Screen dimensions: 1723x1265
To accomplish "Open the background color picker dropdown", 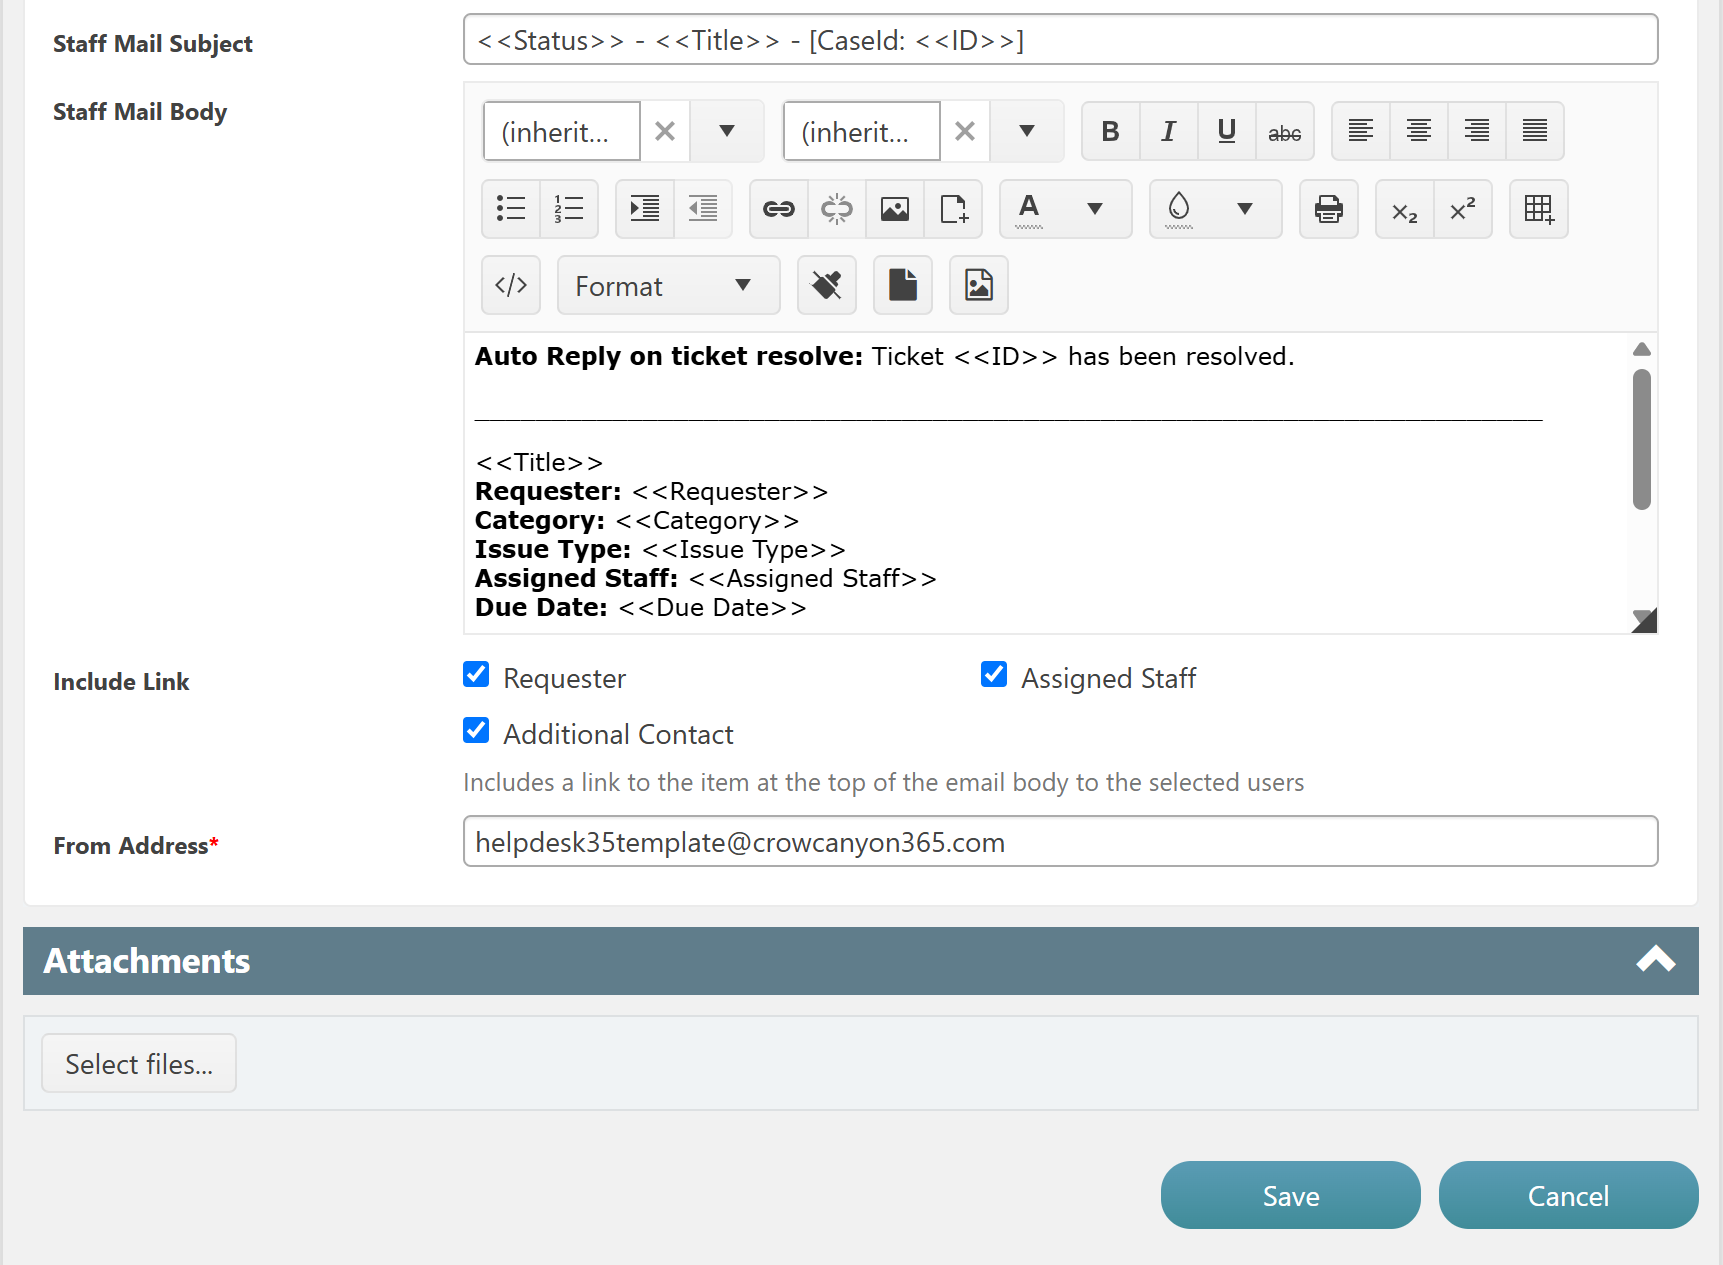I will 1244,209.
